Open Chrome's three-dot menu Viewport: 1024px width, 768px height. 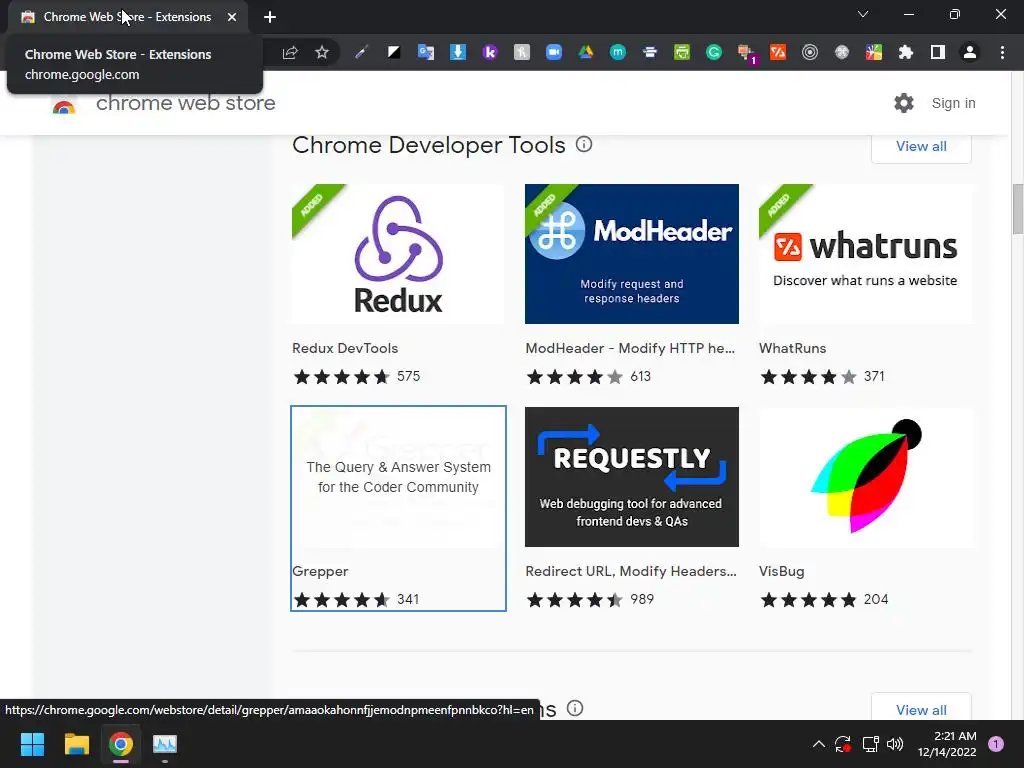[x=1002, y=53]
